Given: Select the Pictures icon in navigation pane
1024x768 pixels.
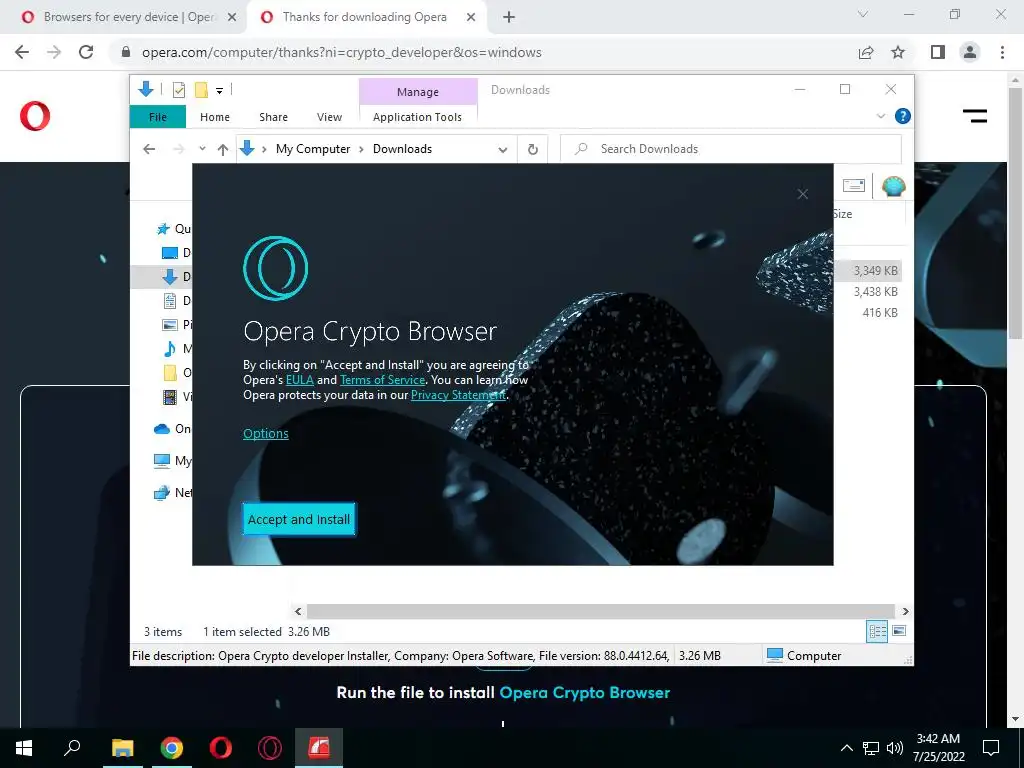Looking at the screenshot, I should point(170,325).
